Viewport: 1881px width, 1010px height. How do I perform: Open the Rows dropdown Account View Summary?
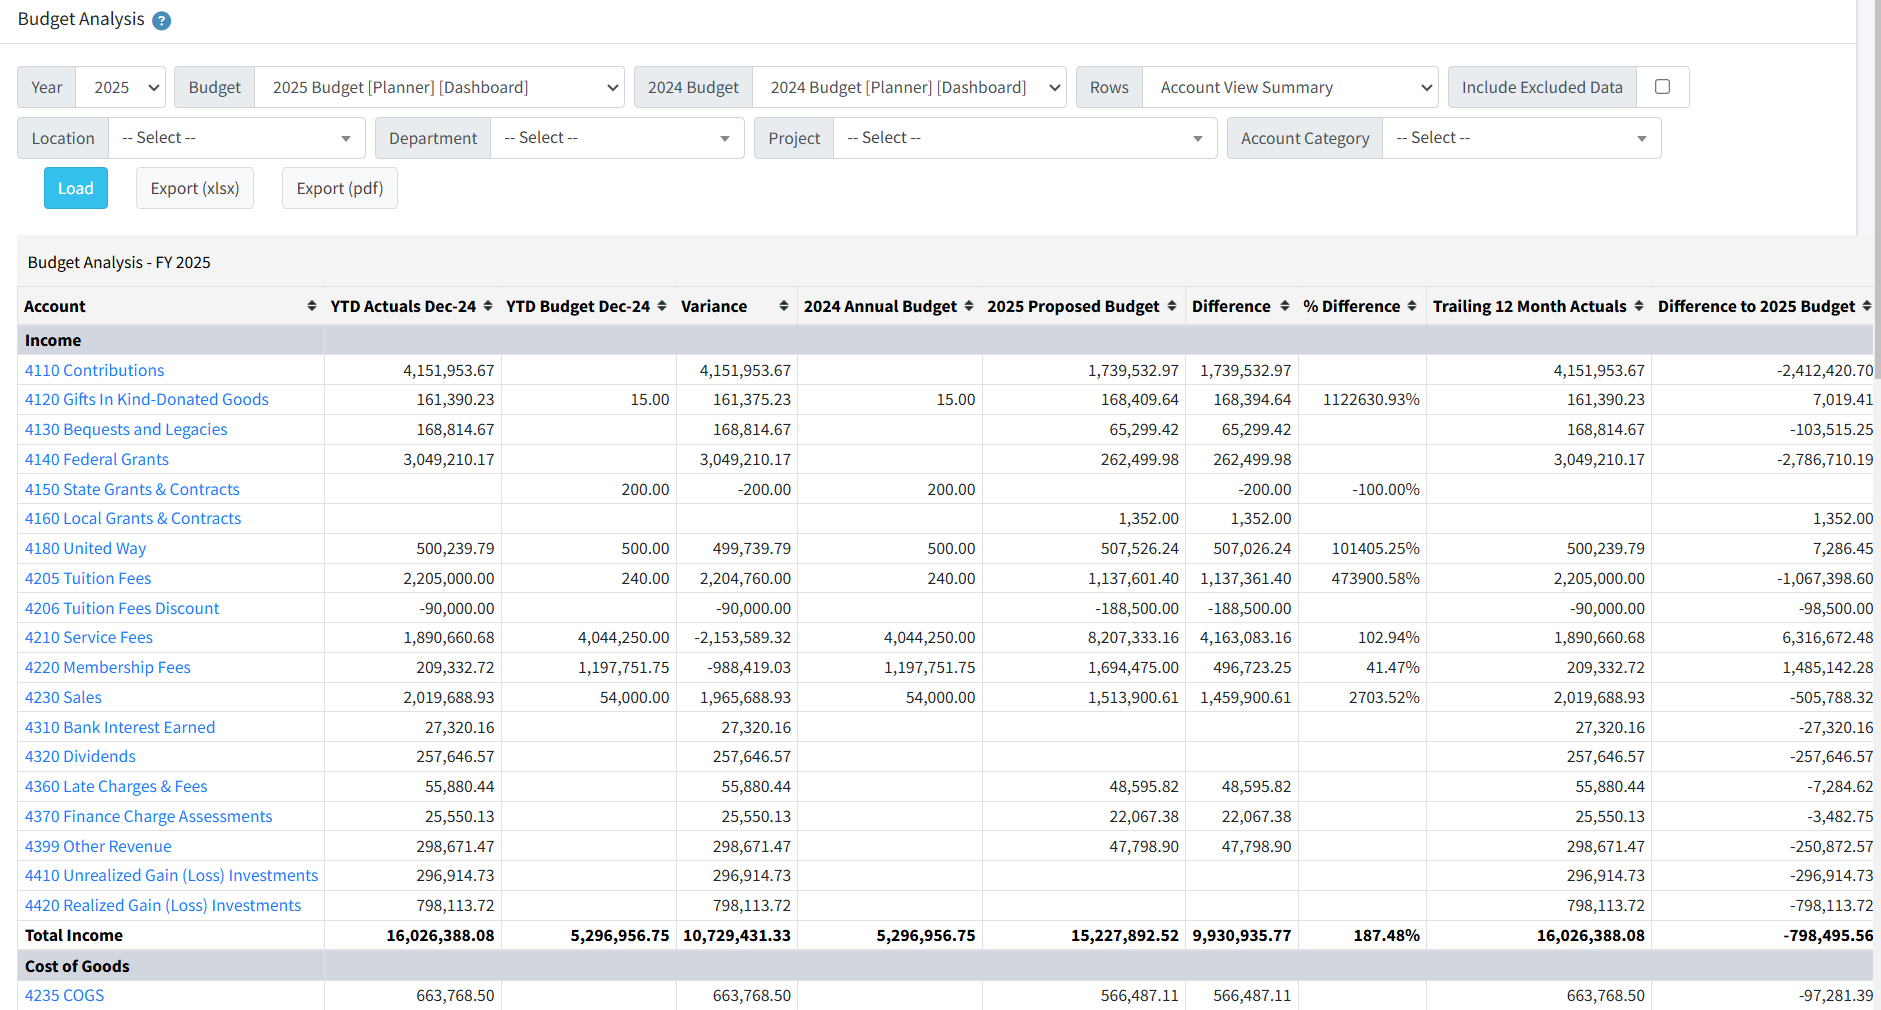1290,87
